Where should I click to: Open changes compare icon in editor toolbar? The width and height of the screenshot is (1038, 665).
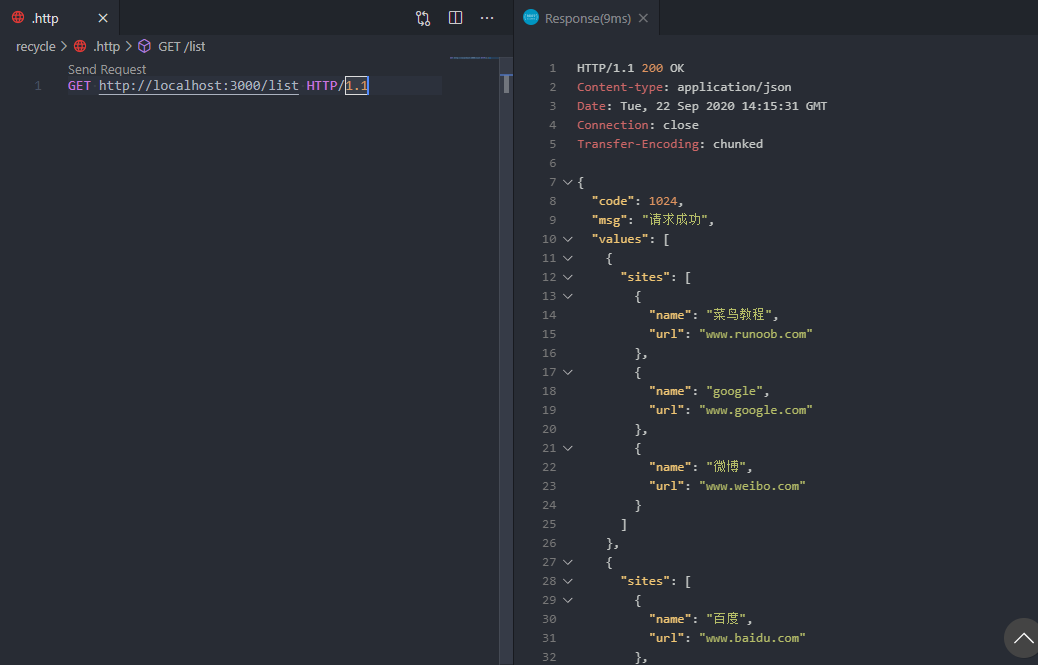(x=423, y=18)
